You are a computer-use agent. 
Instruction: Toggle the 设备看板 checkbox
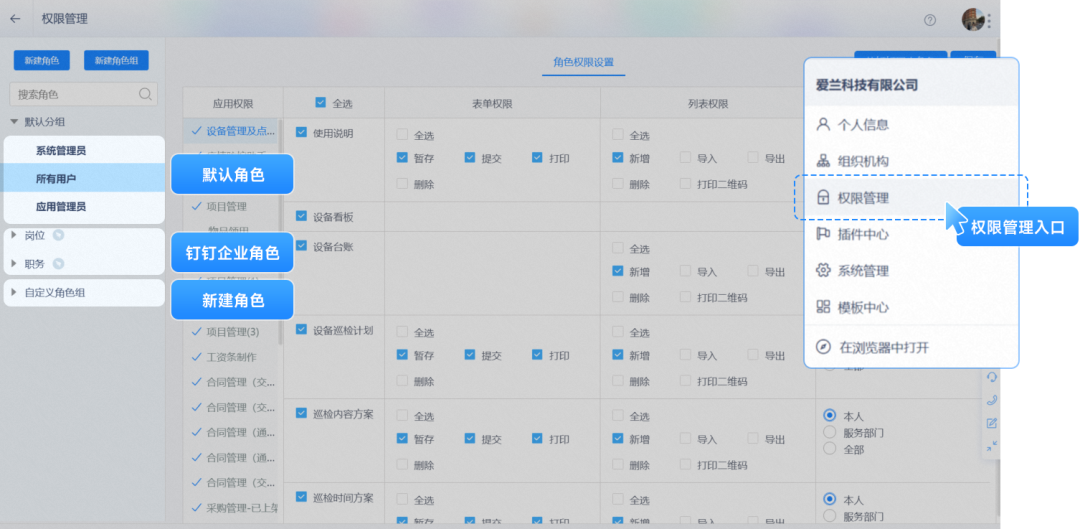tap(302, 216)
